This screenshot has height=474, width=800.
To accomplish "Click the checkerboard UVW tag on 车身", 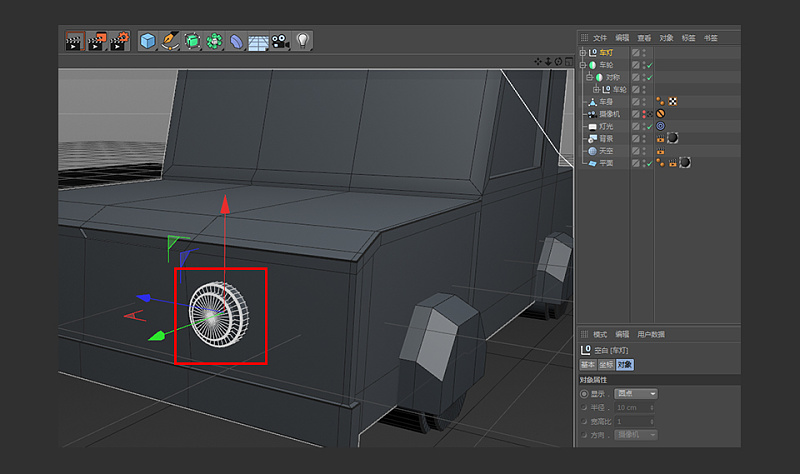I will click(673, 102).
